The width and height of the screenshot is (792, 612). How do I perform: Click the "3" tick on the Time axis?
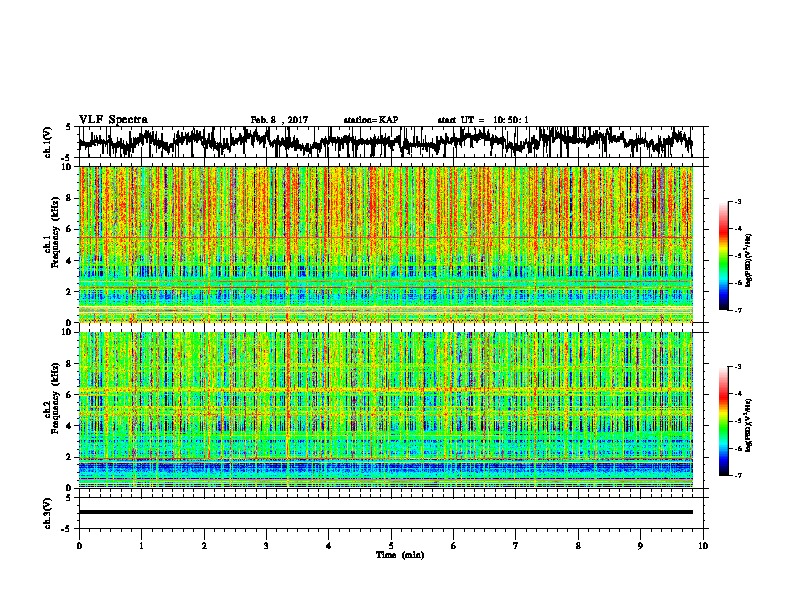pyautogui.click(x=266, y=546)
